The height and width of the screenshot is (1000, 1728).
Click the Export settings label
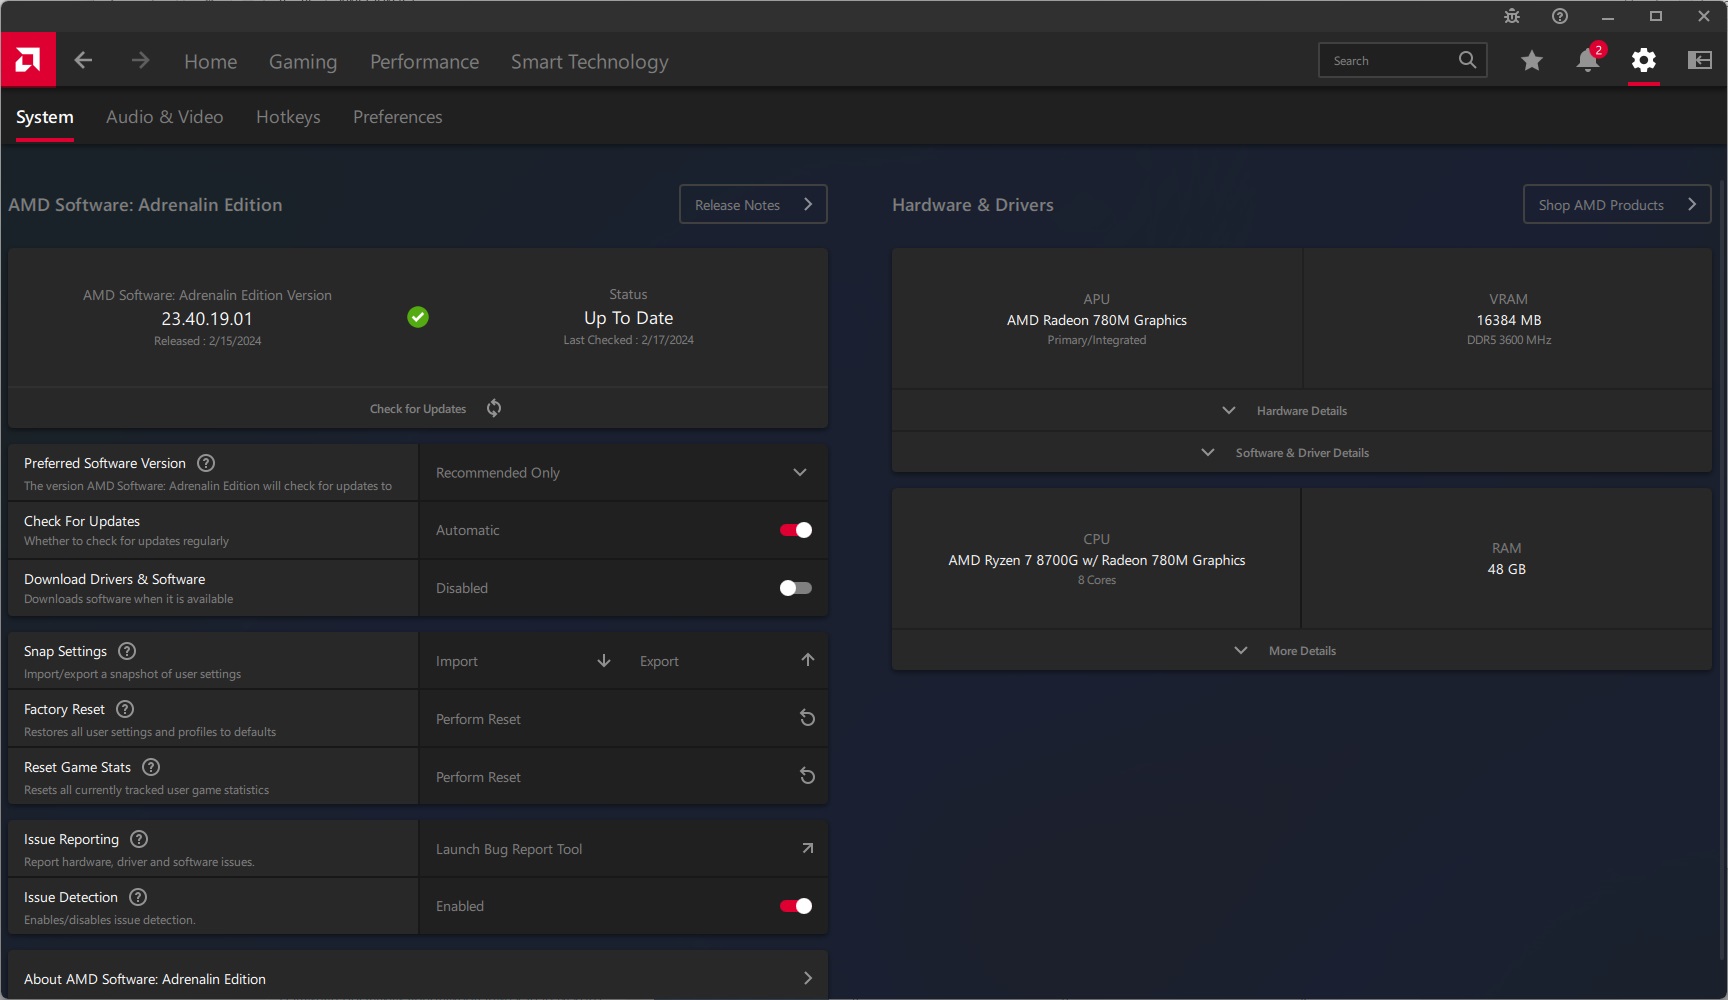pyautogui.click(x=659, y=661)
